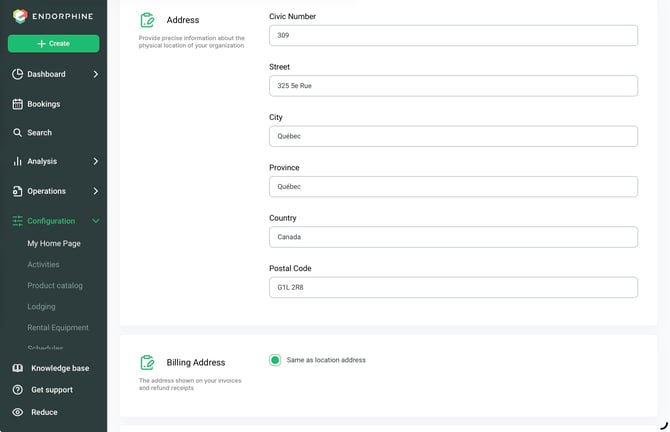The height and width of the screenshot is (432, 670).
Task: Click the Reduce eye icon
Action: point(18,412)
